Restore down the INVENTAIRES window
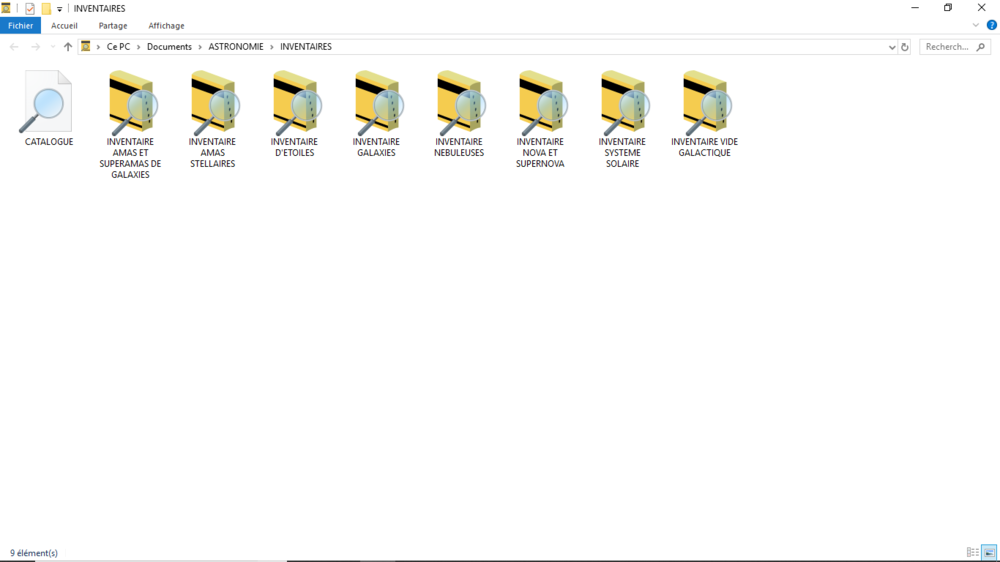This screenshot has height=562, width=1000. tap(948, 8)
